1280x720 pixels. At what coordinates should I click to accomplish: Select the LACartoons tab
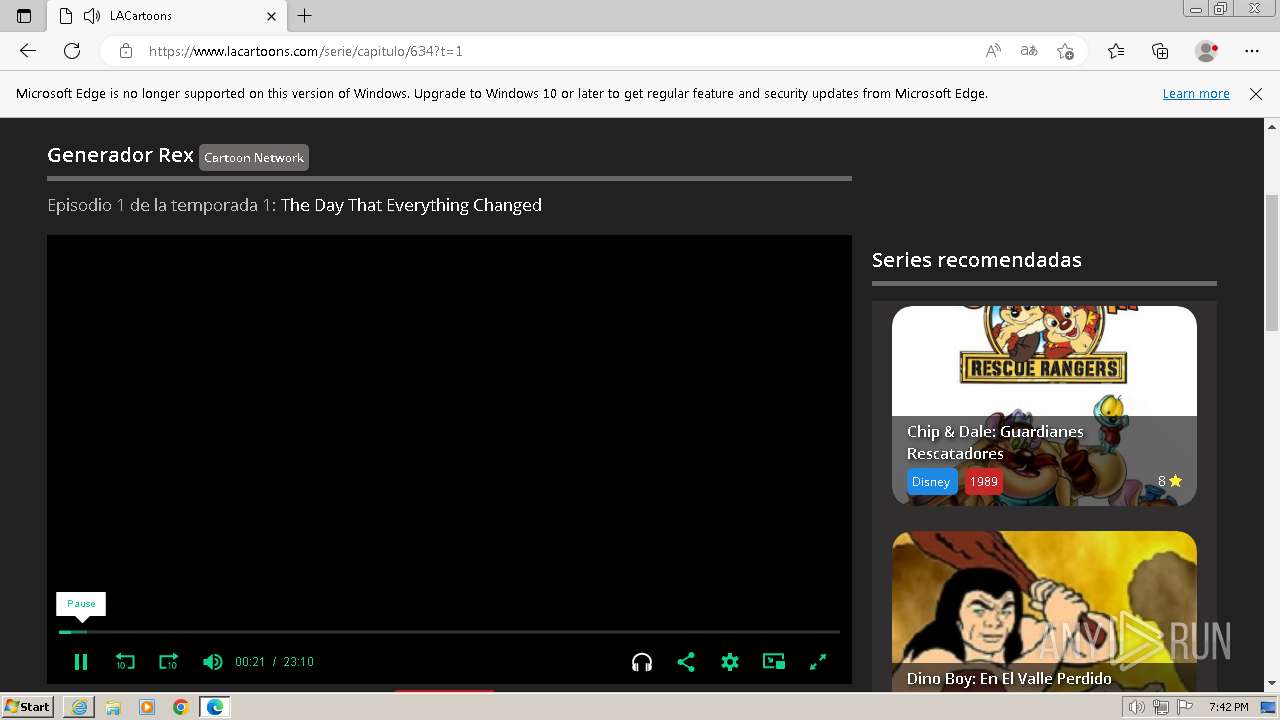pyautogui.click(x=167, y=16)
